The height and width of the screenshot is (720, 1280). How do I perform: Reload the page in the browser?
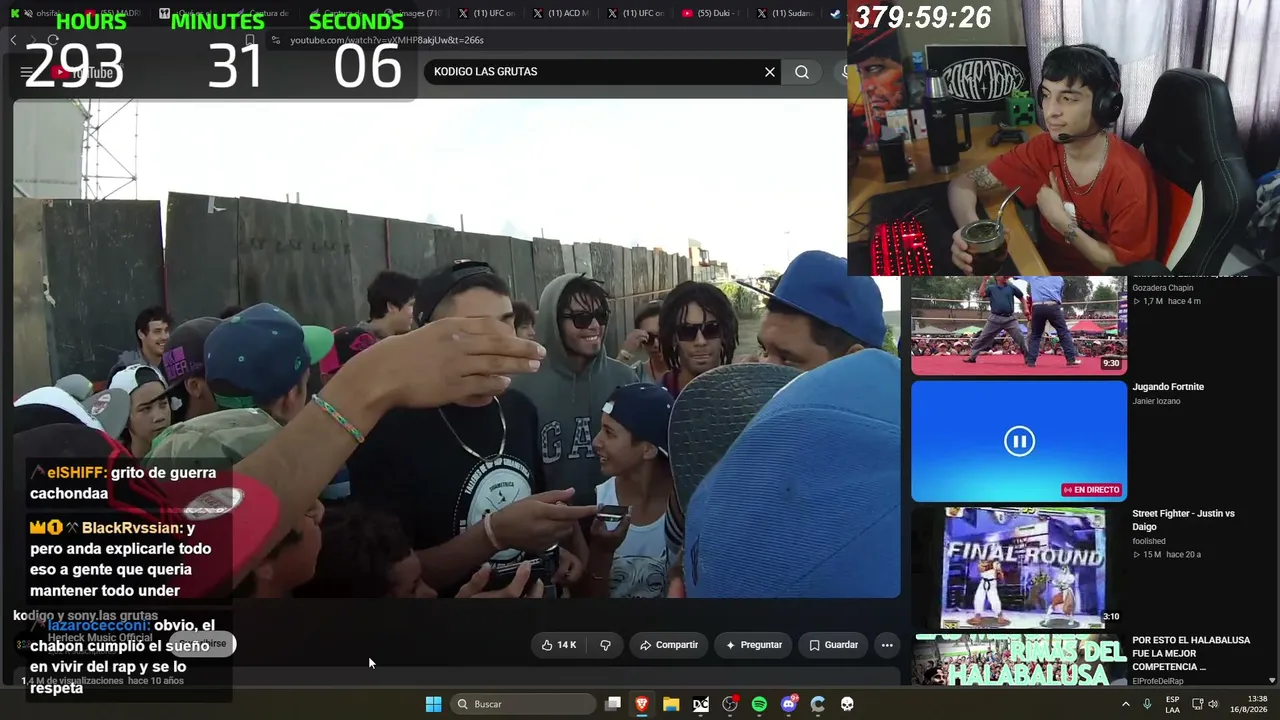click(53, 40)
